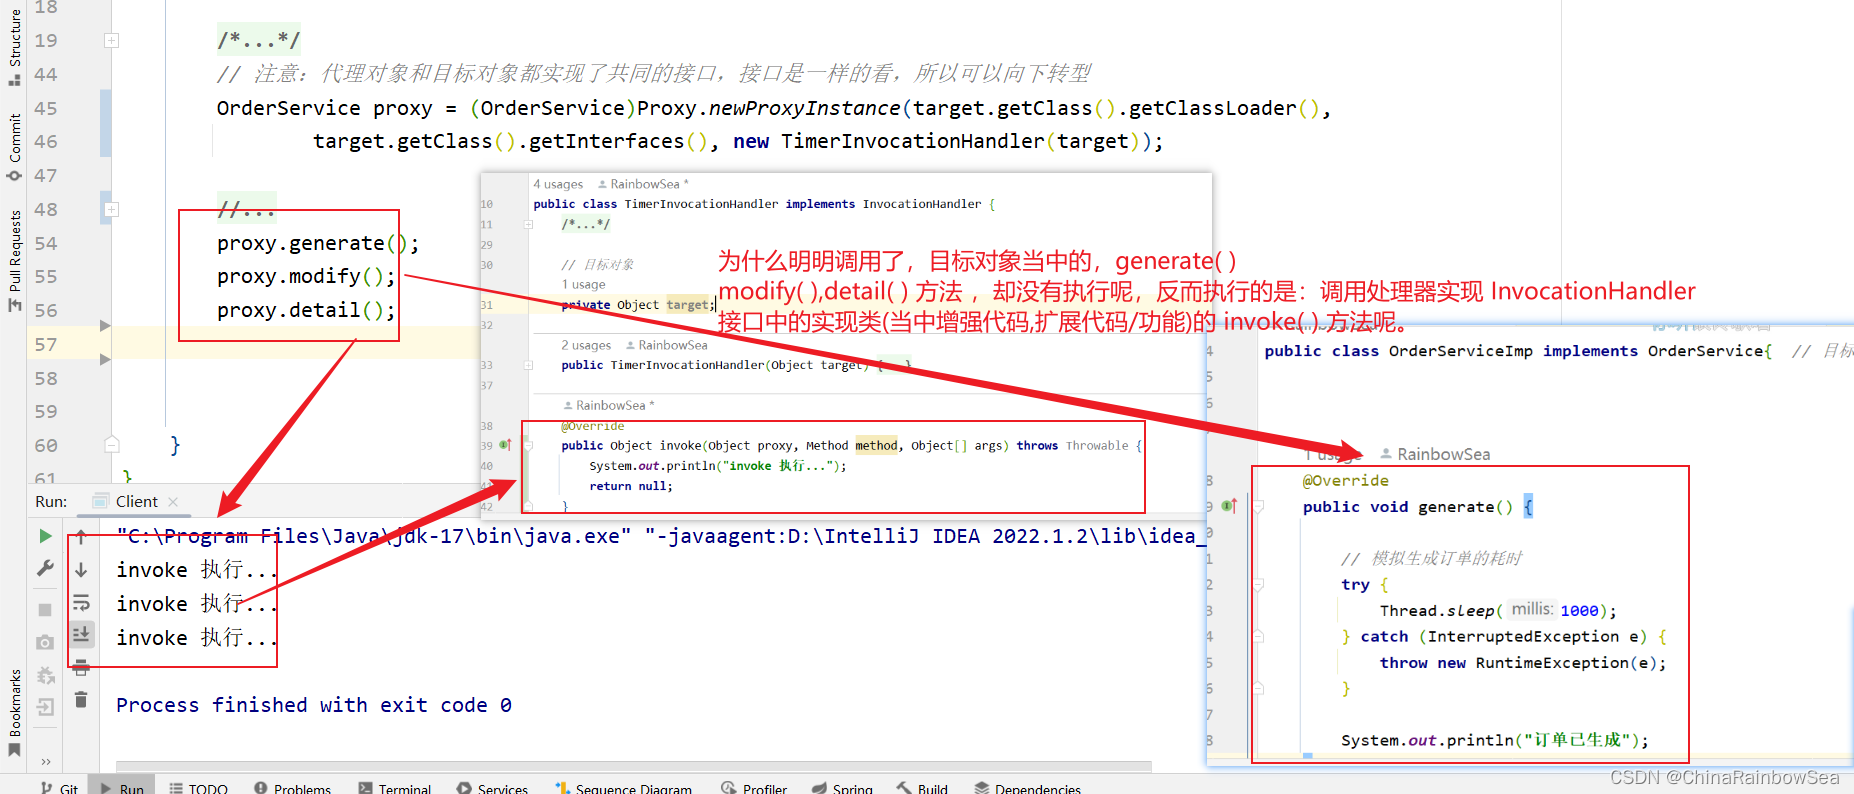Rerun Client with green play icon
The image size is (1854, 794).
tap(45, 536)
